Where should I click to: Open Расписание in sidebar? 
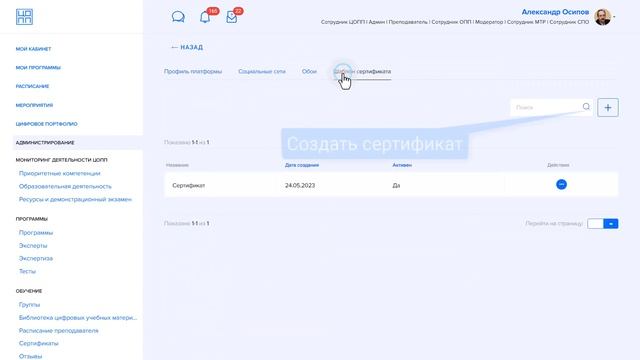(x=32, y=87)
